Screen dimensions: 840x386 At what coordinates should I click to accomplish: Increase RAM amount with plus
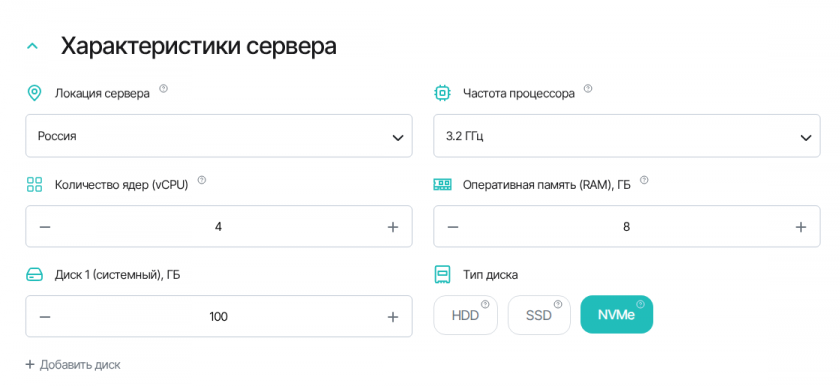(800, 227)
